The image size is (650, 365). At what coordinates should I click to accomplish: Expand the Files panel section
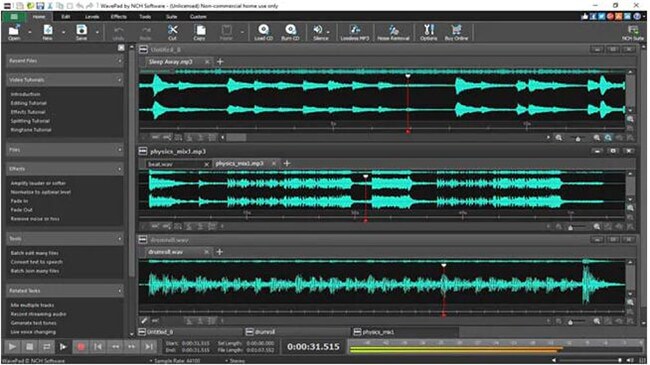120,150
